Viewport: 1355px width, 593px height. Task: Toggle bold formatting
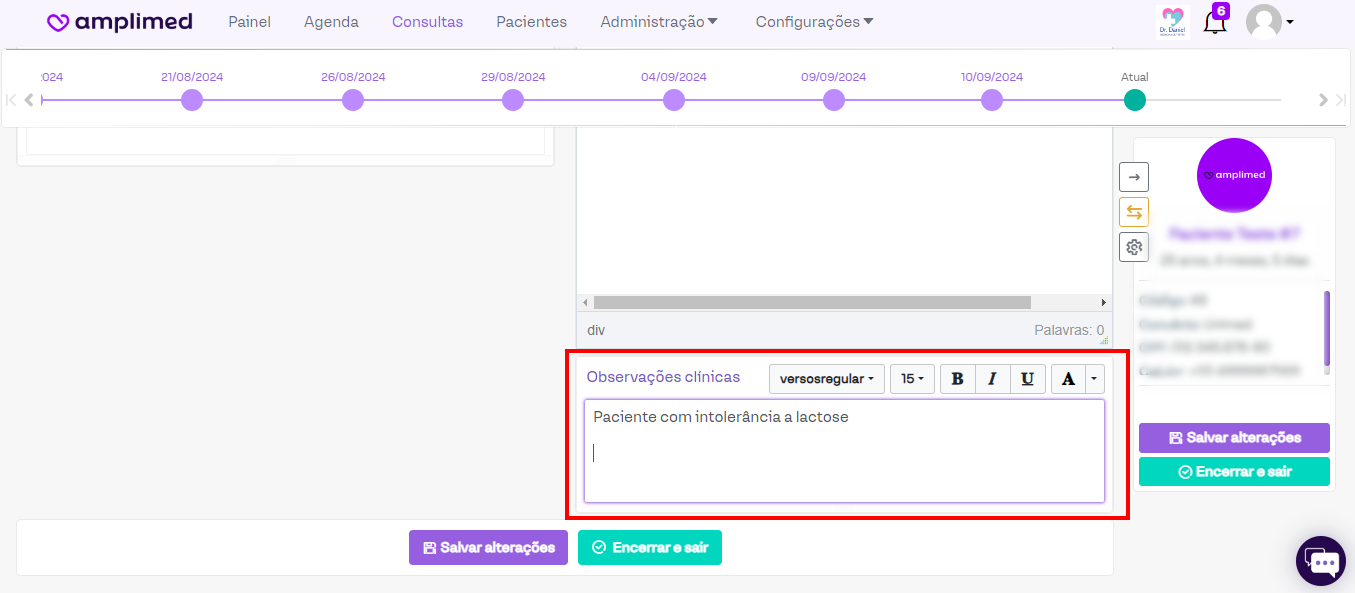[958, 379]
